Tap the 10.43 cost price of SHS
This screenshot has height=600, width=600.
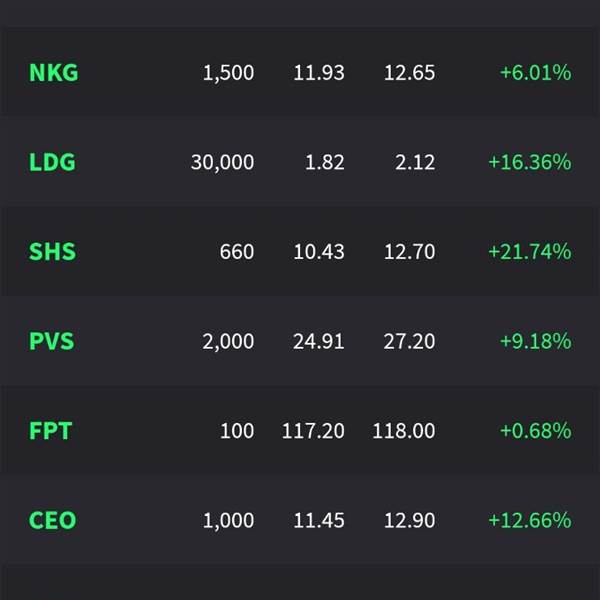[319, 251]
